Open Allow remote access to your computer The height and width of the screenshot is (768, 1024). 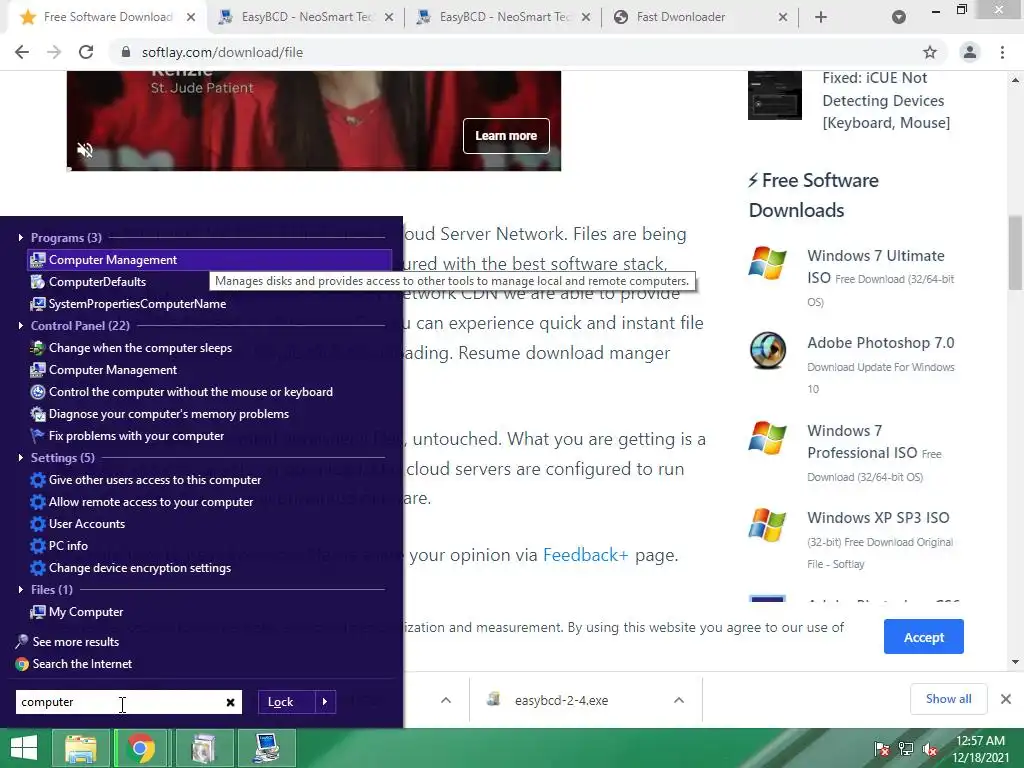tap(151, 502)
